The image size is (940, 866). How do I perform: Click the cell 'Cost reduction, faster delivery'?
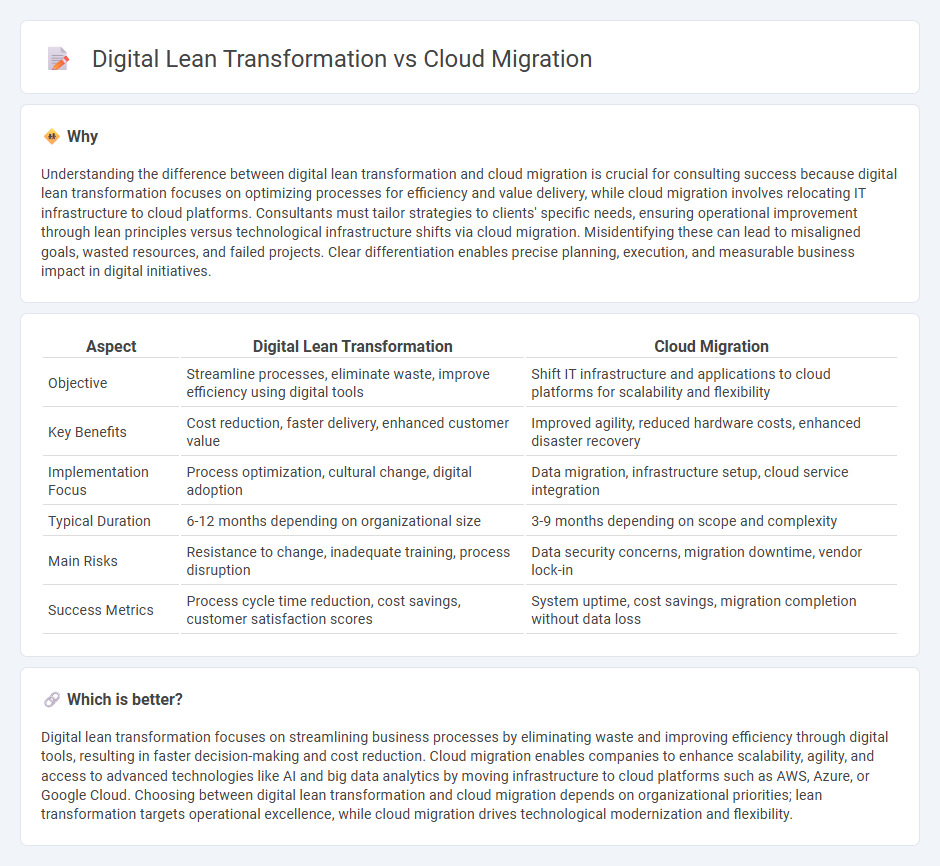(x=352, y=432)
